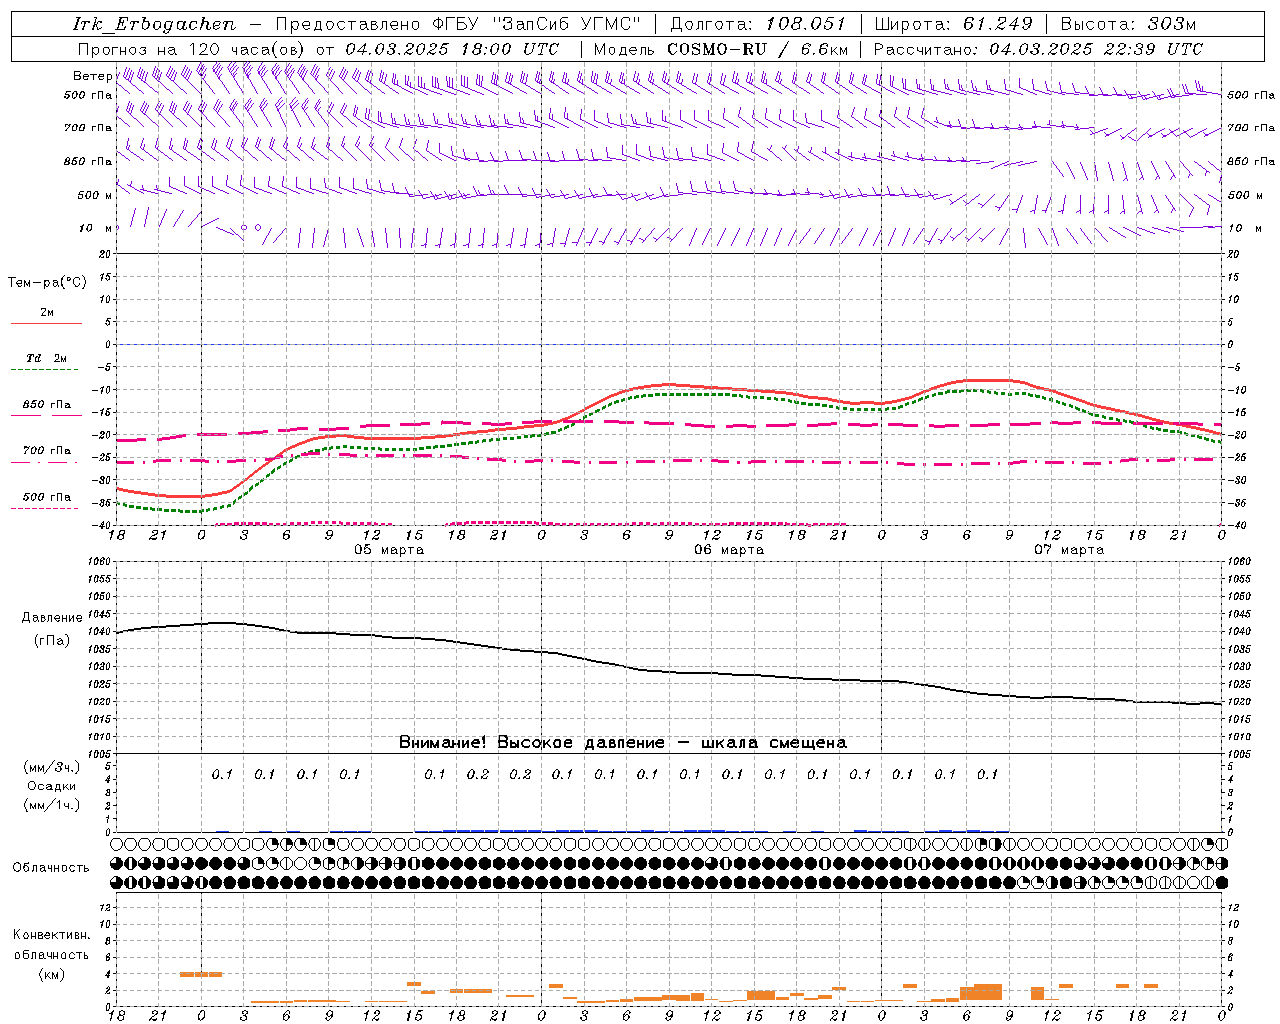Click the first 0.2 precipitation value

tap(477, 774)
